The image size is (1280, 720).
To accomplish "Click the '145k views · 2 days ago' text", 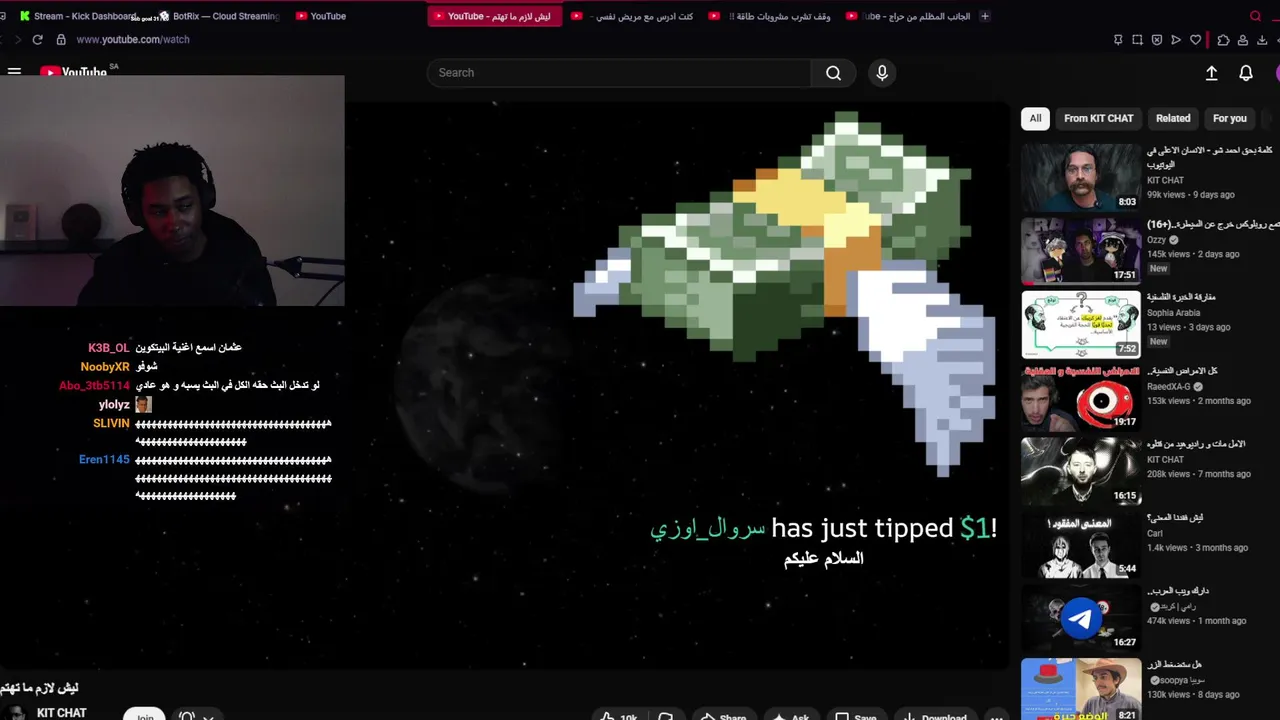I will tap(1193, 254).
